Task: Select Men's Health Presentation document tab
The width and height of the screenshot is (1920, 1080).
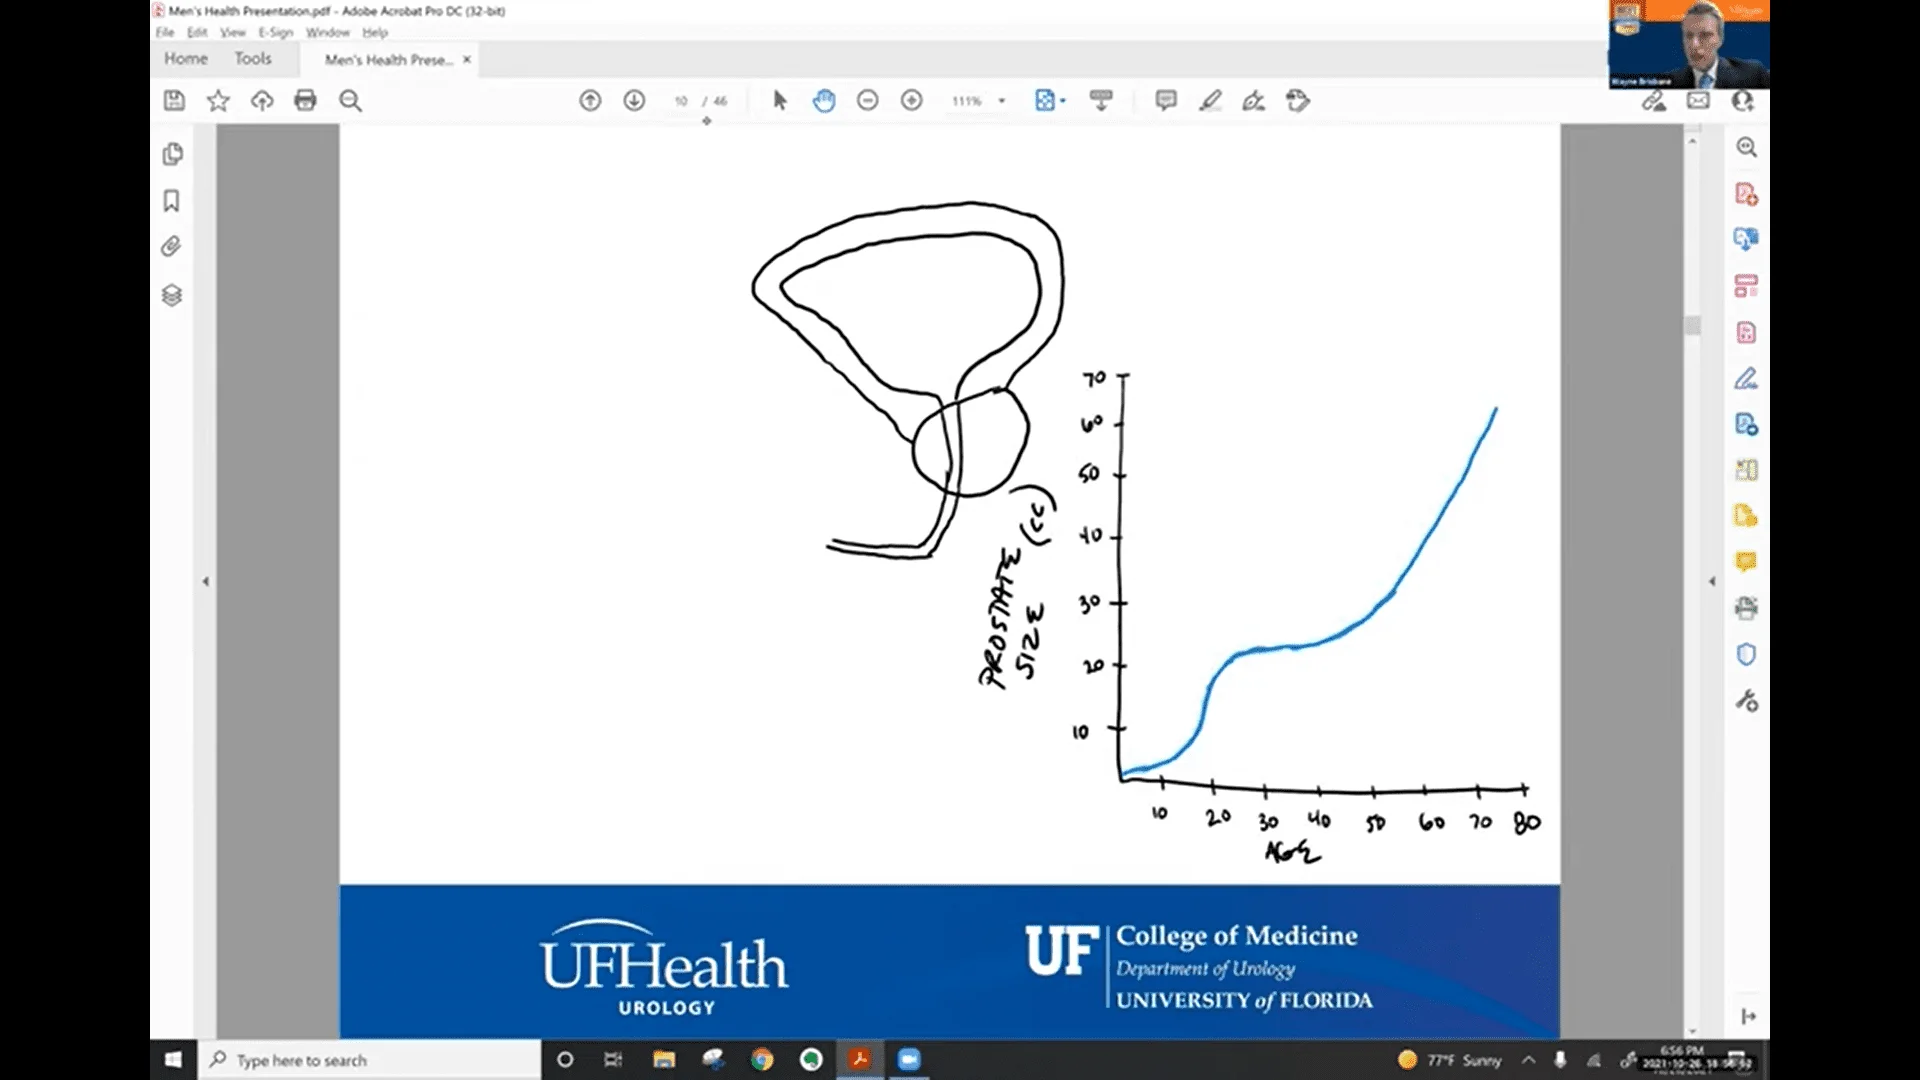Action: click(388, 60)
